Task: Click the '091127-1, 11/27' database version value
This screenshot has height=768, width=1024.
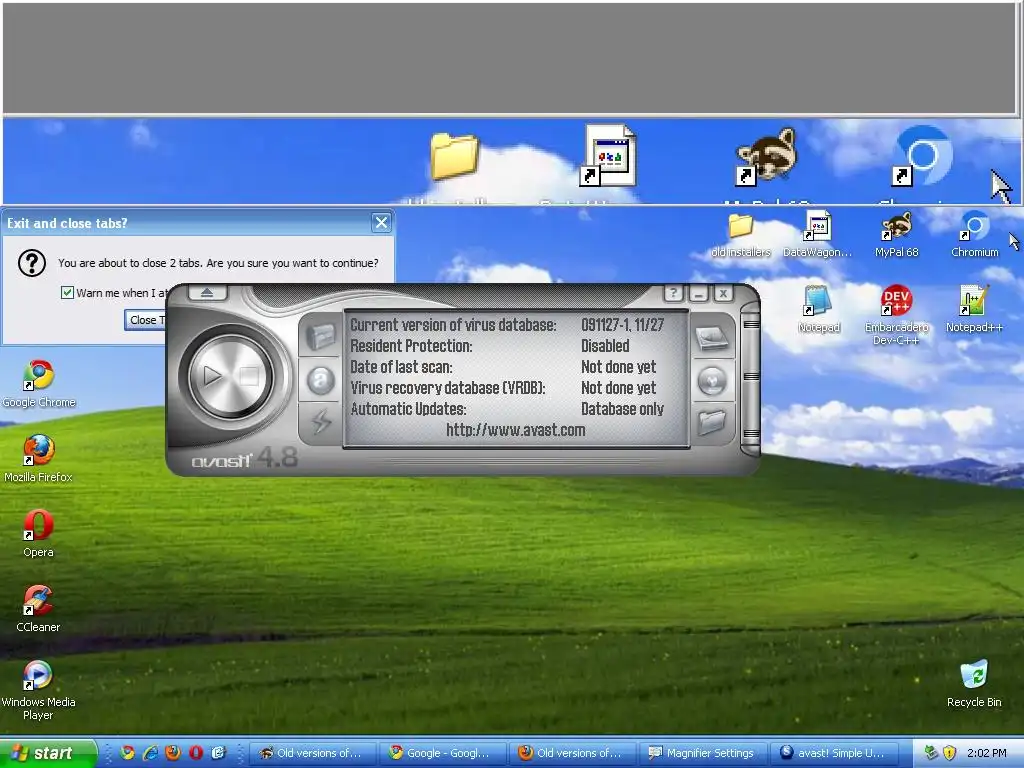Action: (x=622, y=325)
